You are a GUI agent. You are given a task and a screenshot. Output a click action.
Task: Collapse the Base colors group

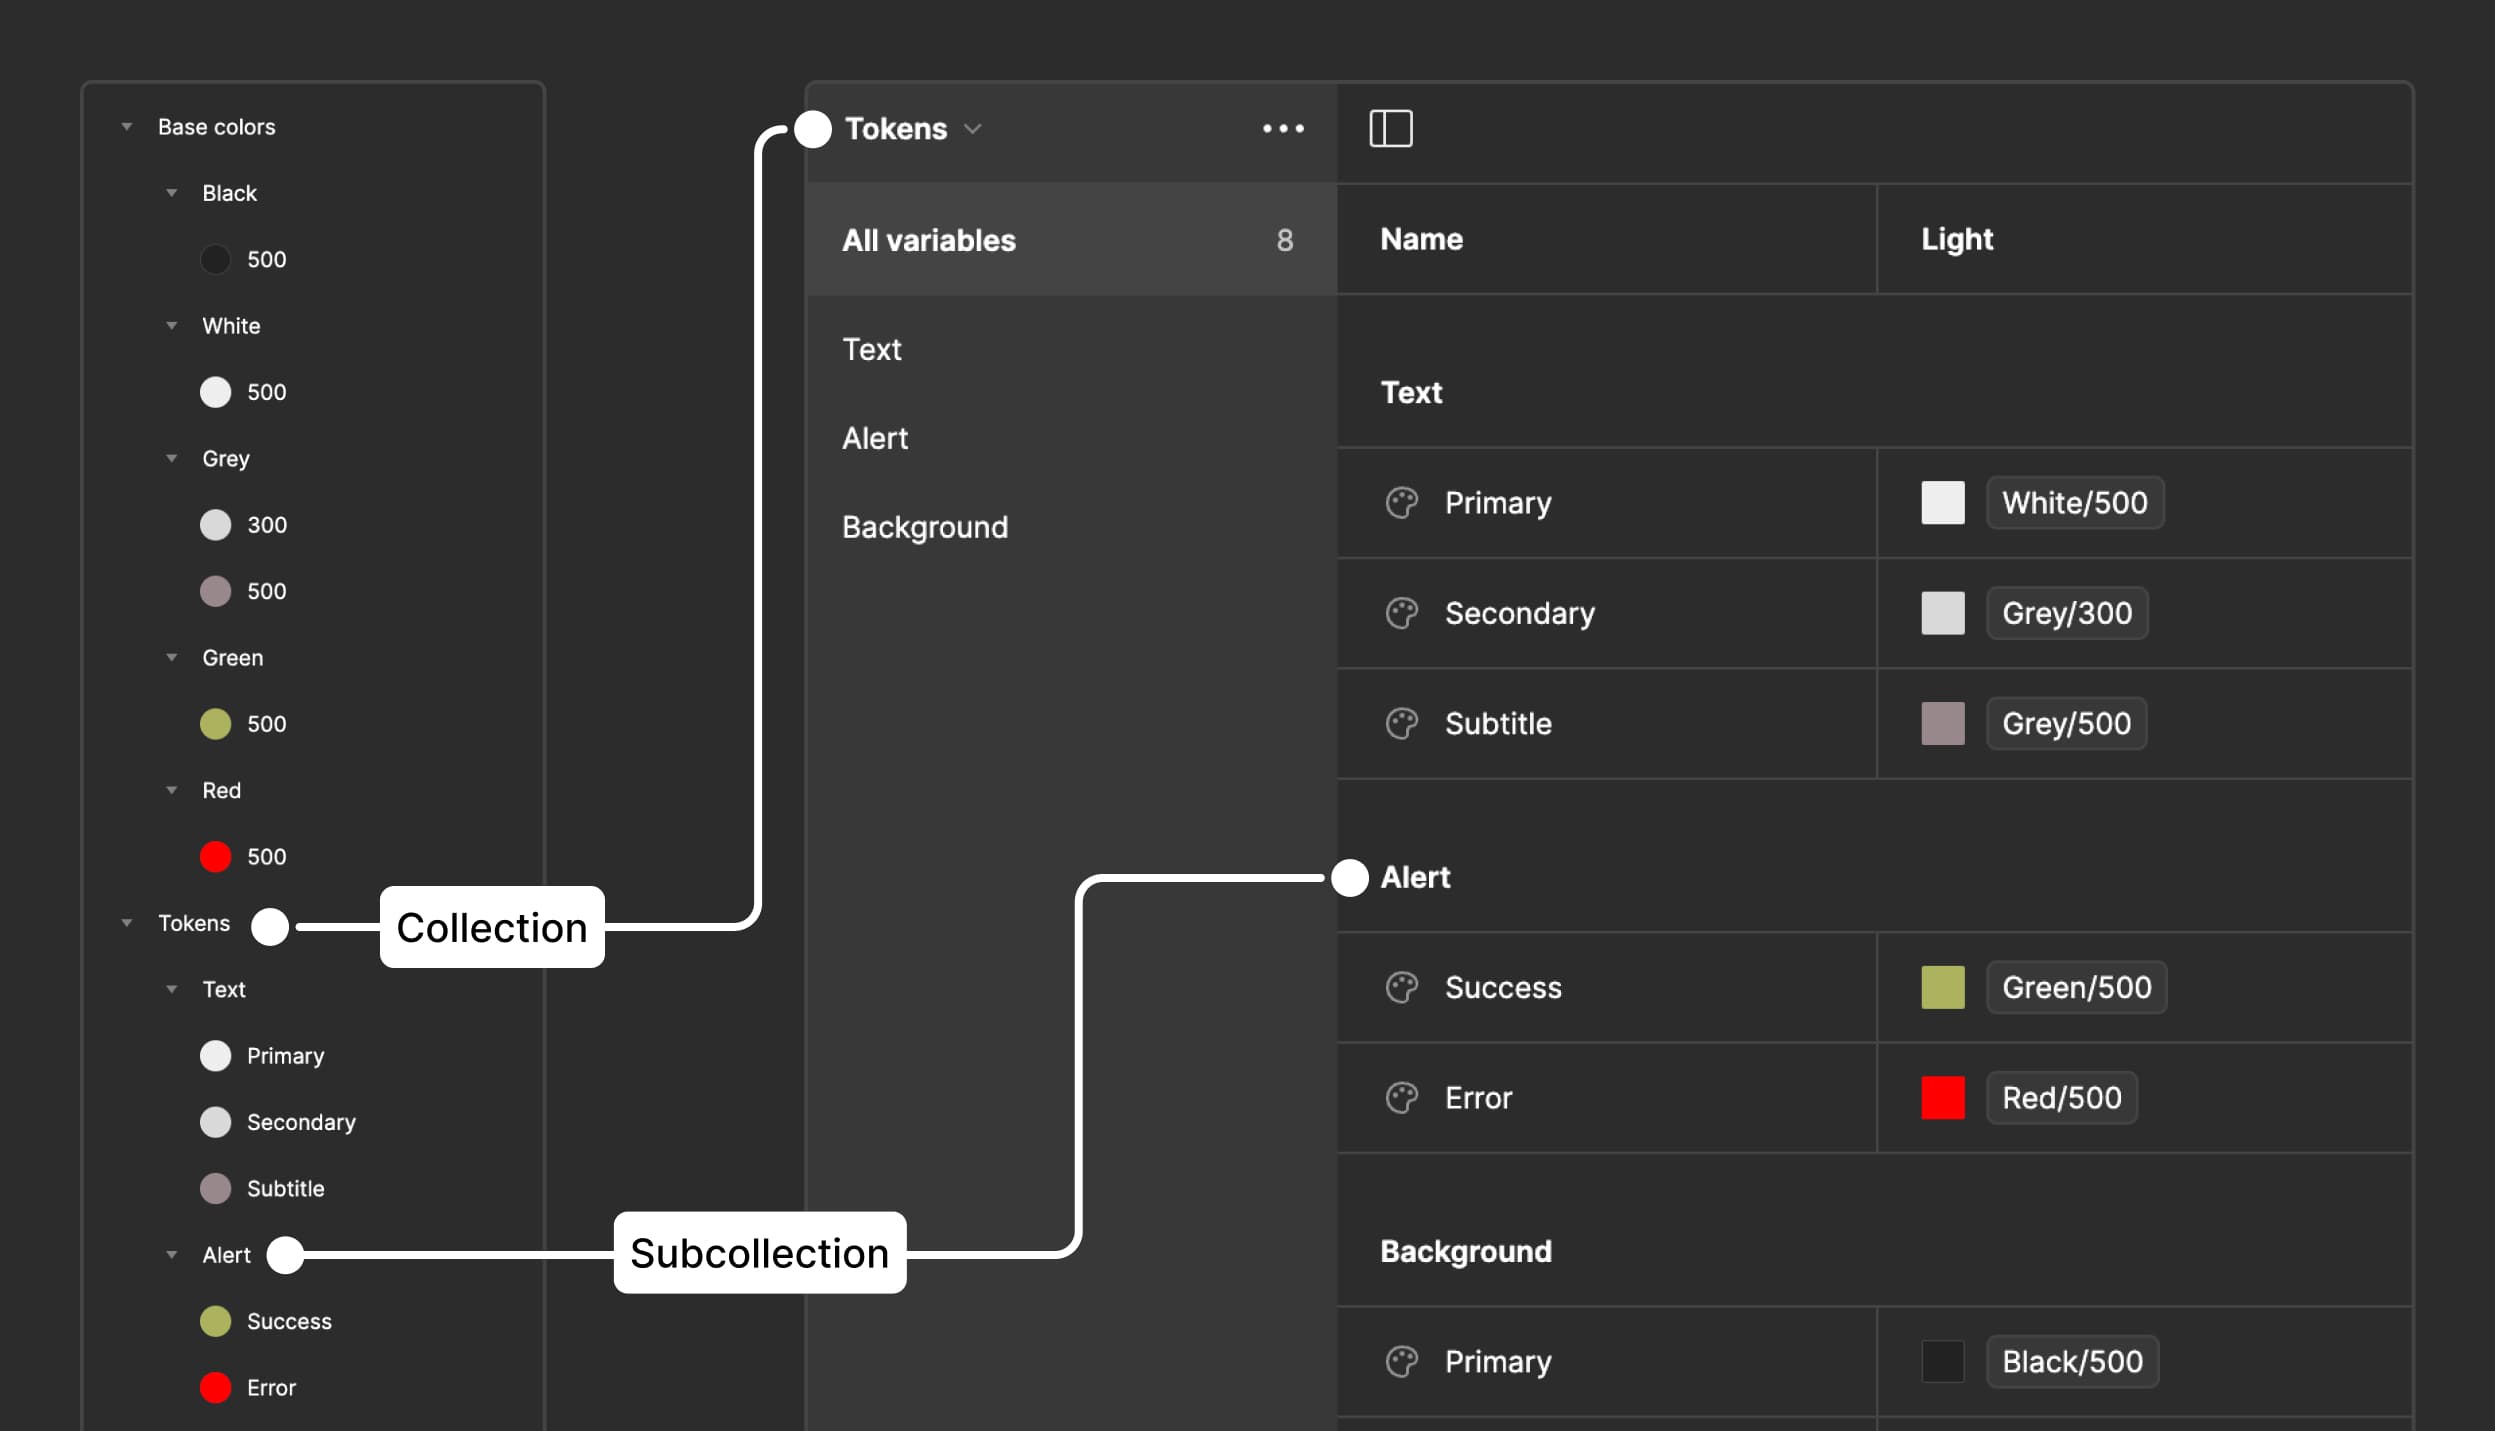click(126, 126)
